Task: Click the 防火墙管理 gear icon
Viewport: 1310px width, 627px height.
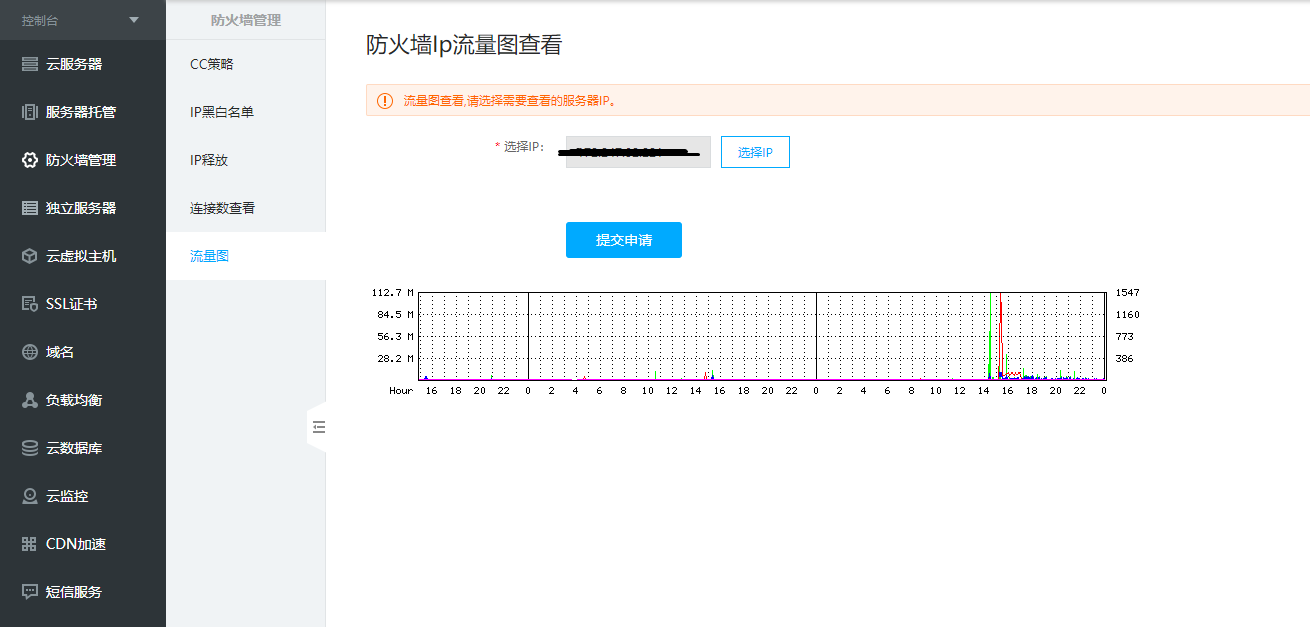Action: pos(30,160)
